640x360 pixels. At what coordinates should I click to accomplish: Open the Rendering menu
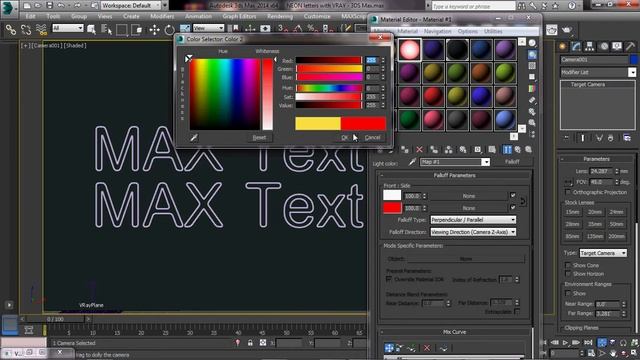coord(280,16)
